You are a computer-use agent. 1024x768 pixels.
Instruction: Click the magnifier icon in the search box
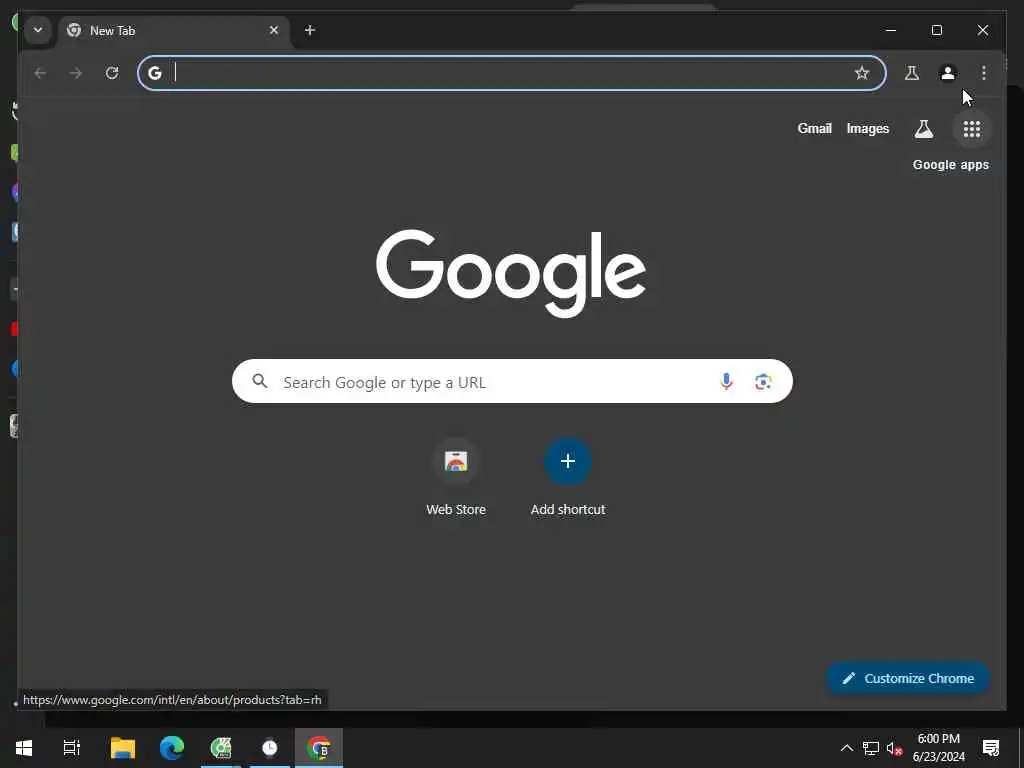[259, 381]
